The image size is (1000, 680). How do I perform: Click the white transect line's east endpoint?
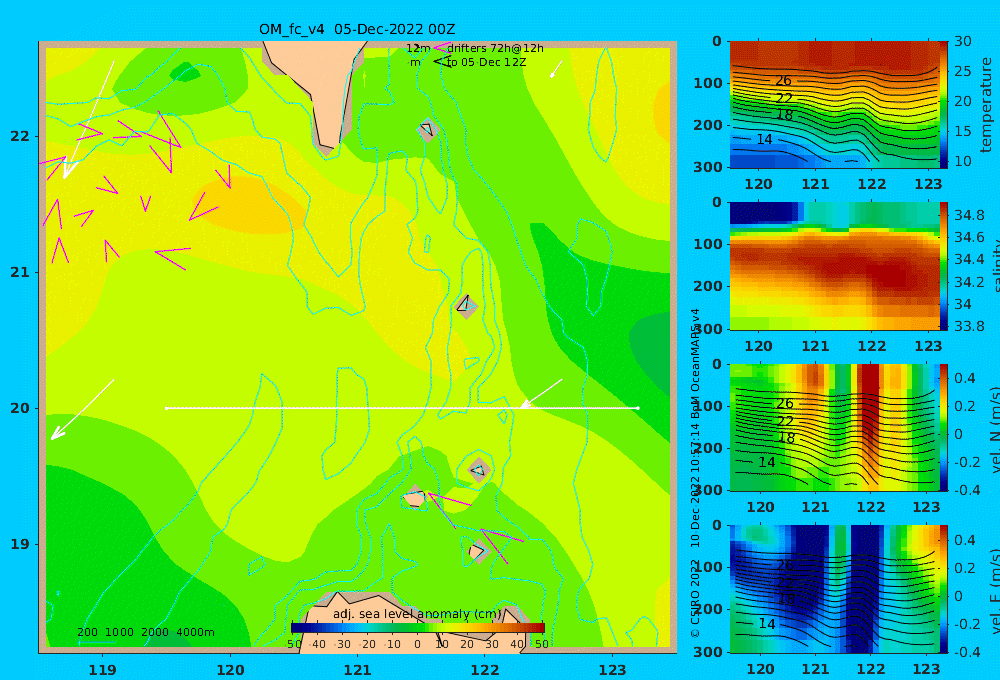pyautogui.click(x=638, y=408)
